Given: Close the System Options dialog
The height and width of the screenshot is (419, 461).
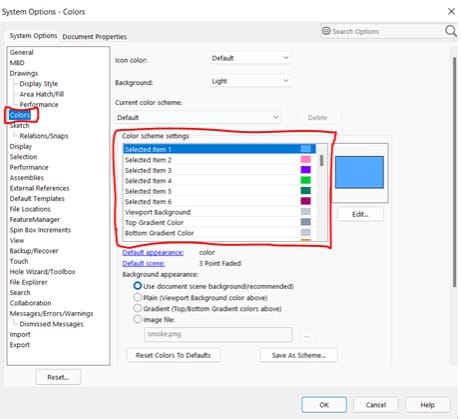Looking at the screenshot, I should point(451,12).
